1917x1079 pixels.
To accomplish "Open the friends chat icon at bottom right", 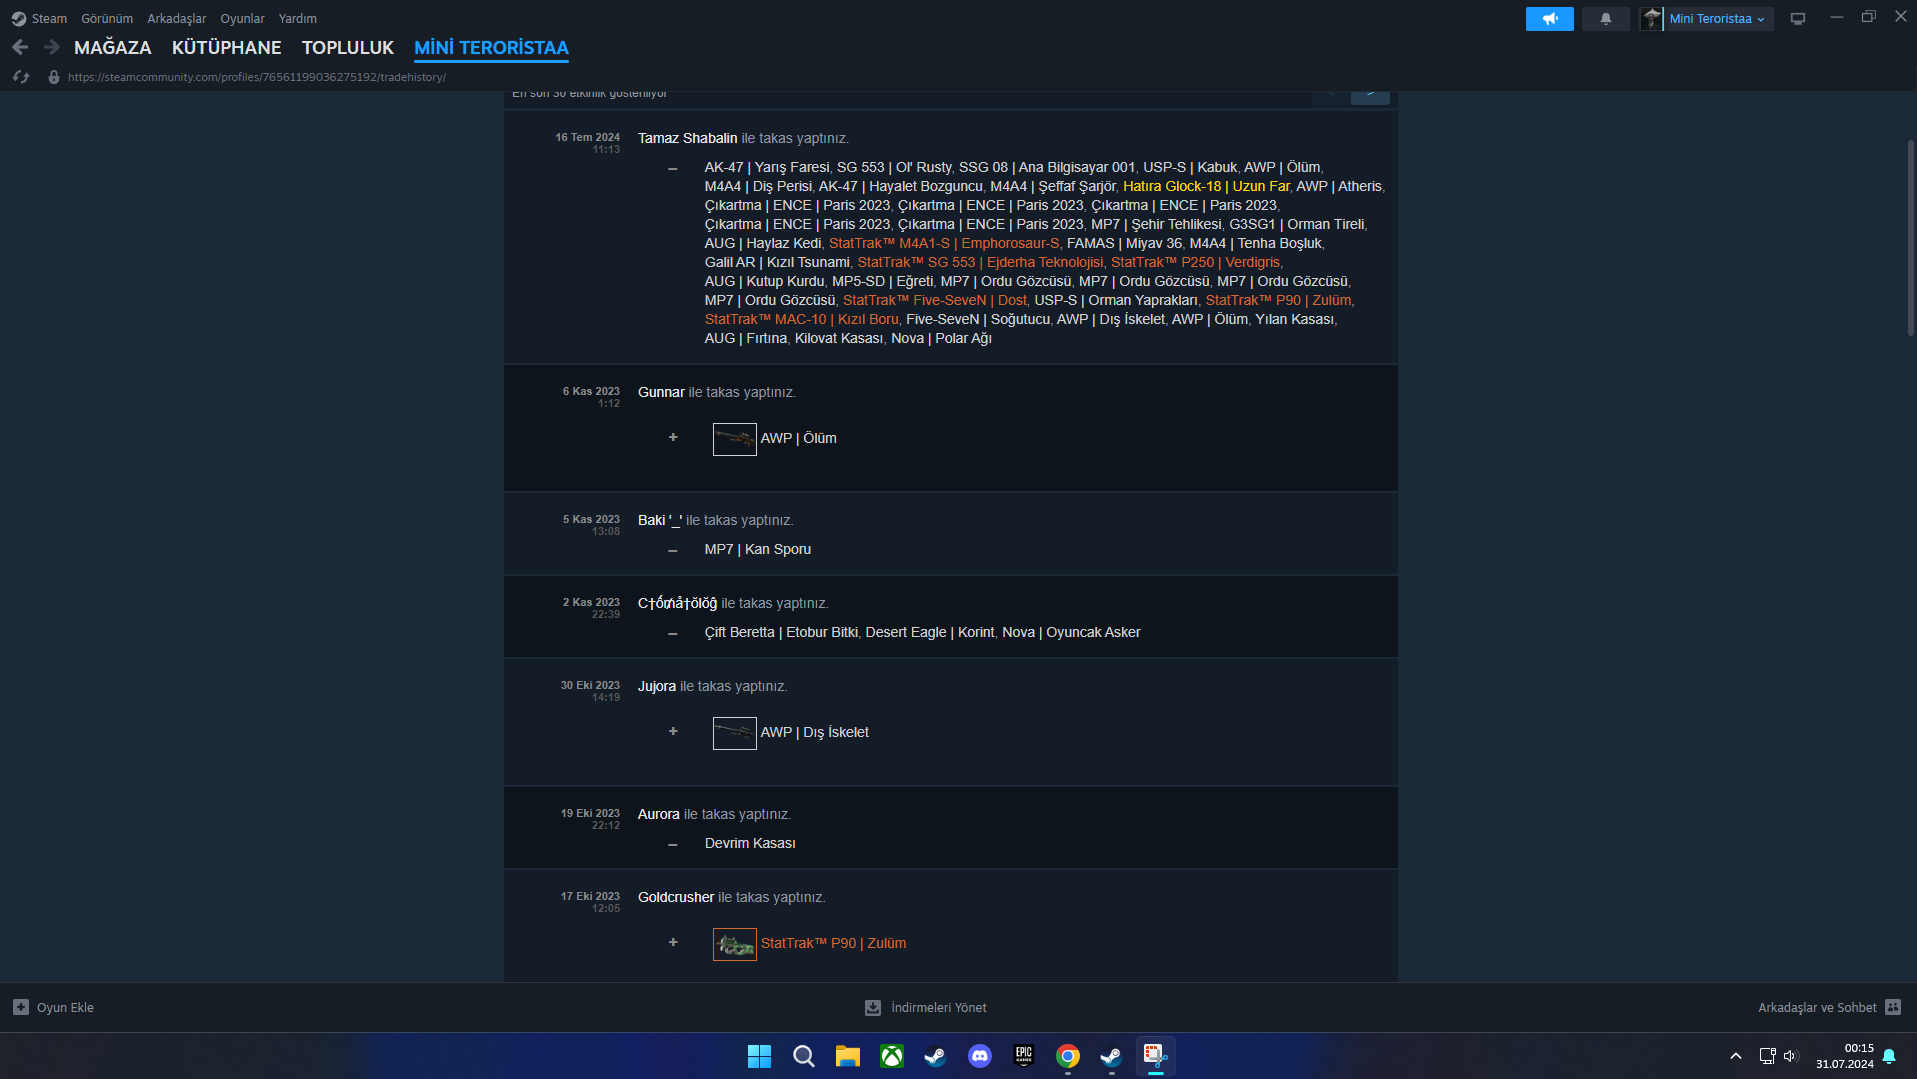I will (x=1893, y=1007).
